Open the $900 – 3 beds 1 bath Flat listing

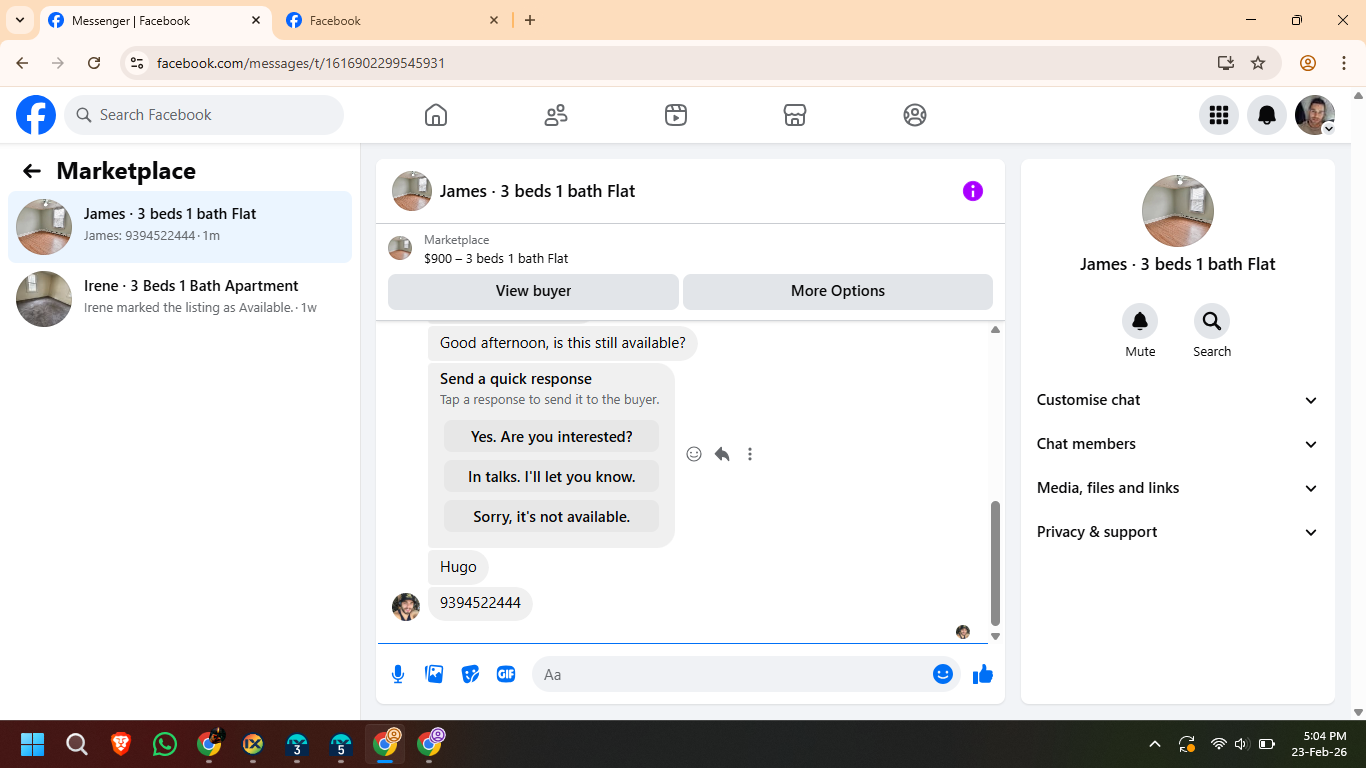496,258
